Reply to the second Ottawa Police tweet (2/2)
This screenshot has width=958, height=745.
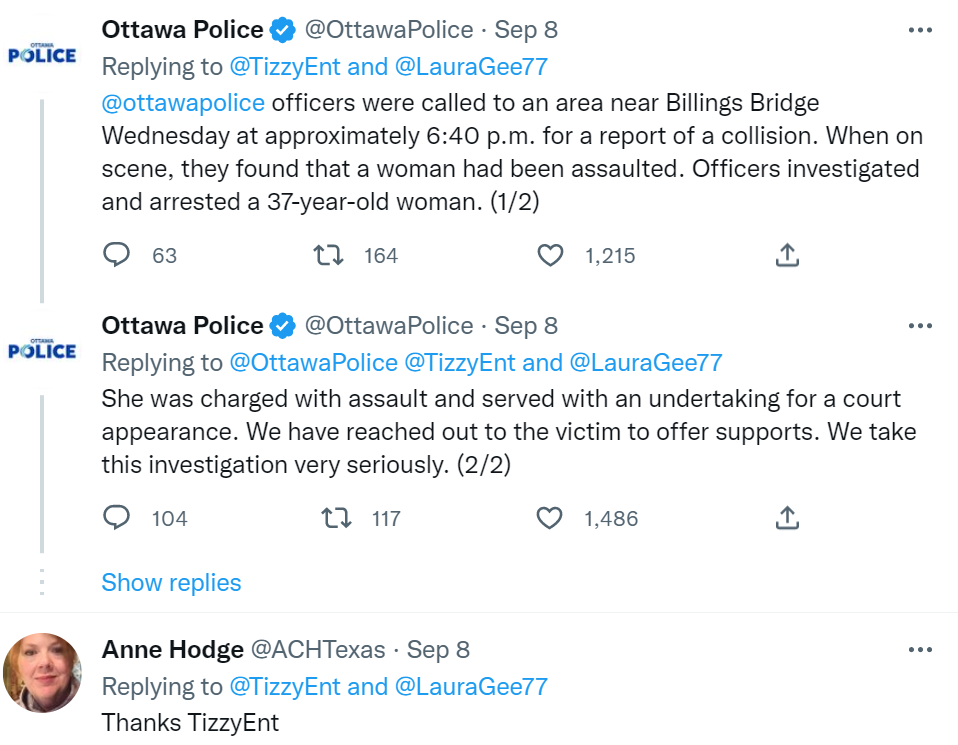pos(117,518)
